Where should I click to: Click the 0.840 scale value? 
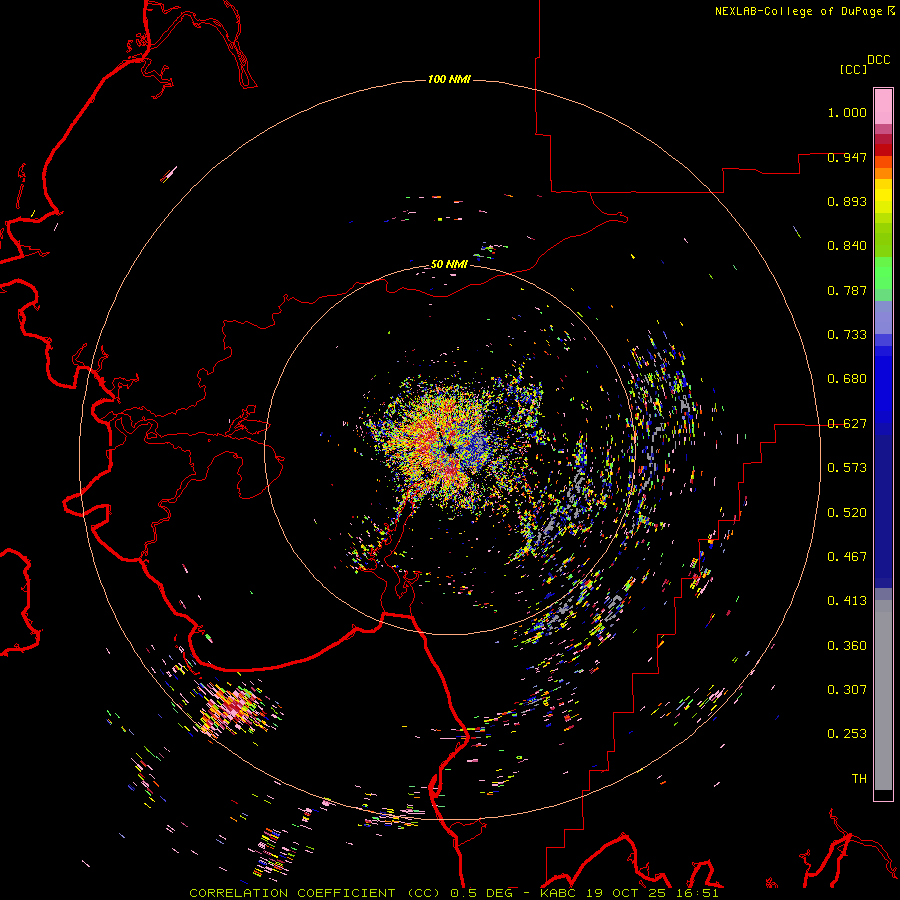click(847, 246)
